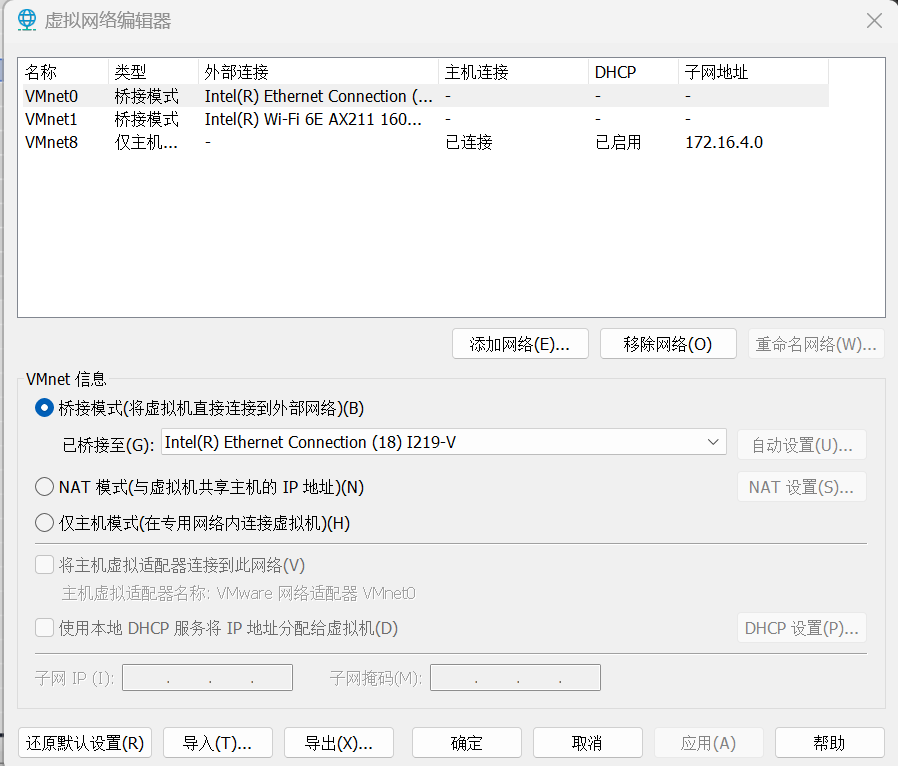Sort by 名称 column header
The width and height of the screenshot is (898, 766).
pyautogui.click(x=64, y=72)
